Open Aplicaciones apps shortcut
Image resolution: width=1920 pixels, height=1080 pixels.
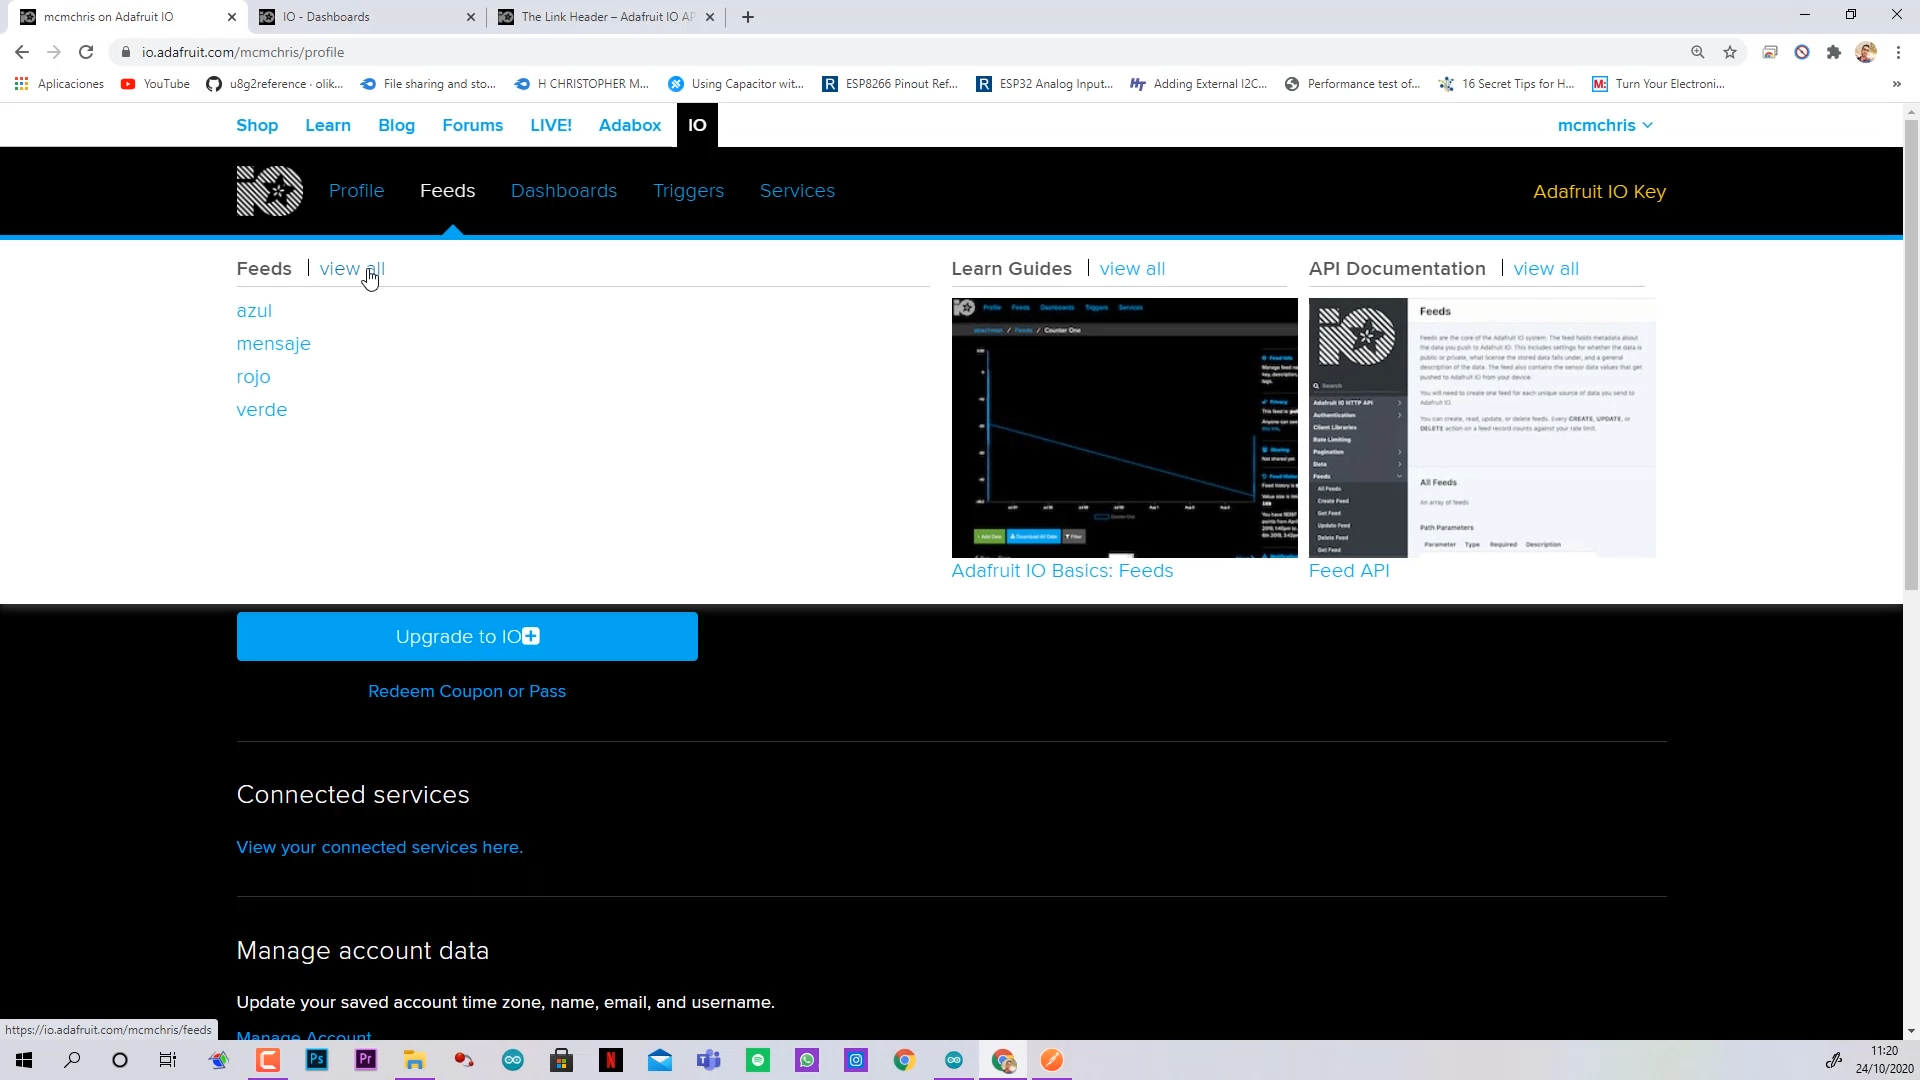pos(60,84)
